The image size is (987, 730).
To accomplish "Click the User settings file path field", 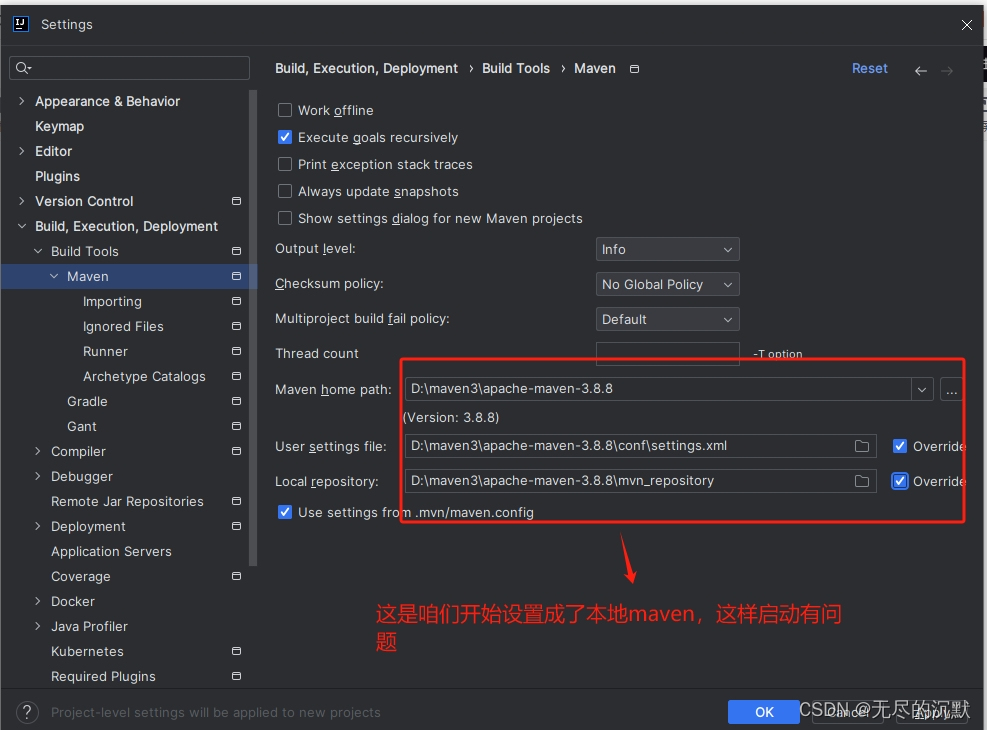I will (640, 446).
